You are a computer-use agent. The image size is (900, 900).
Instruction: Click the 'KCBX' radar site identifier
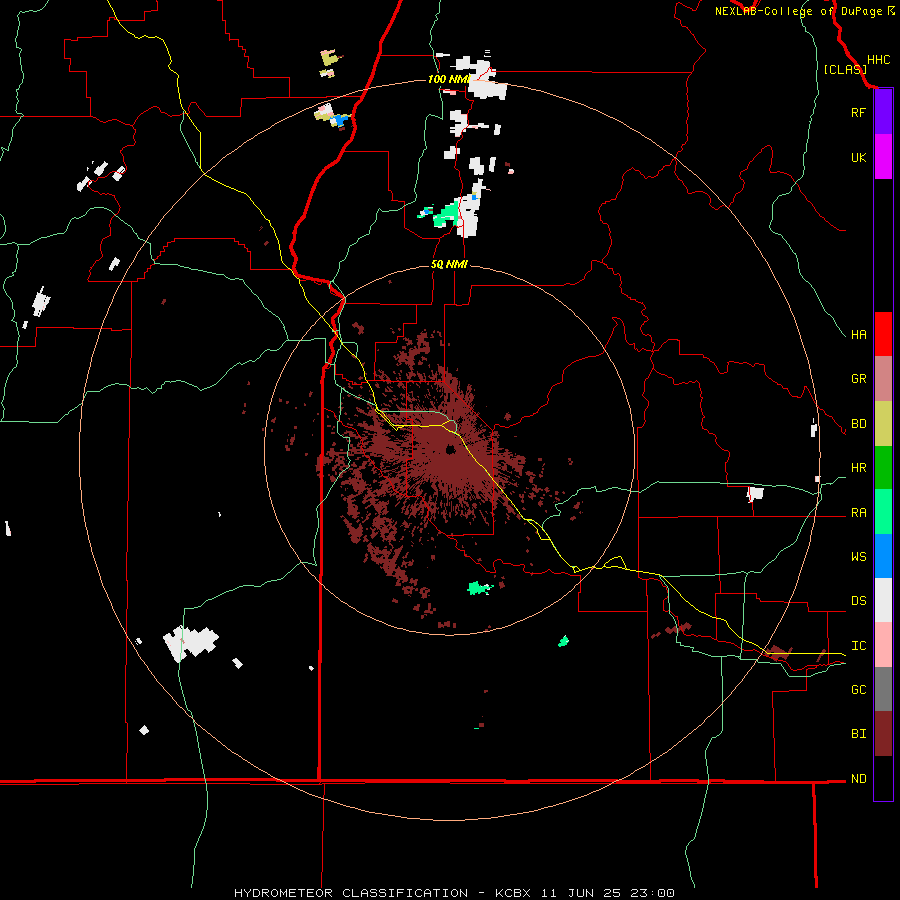(x=513, y=893)
